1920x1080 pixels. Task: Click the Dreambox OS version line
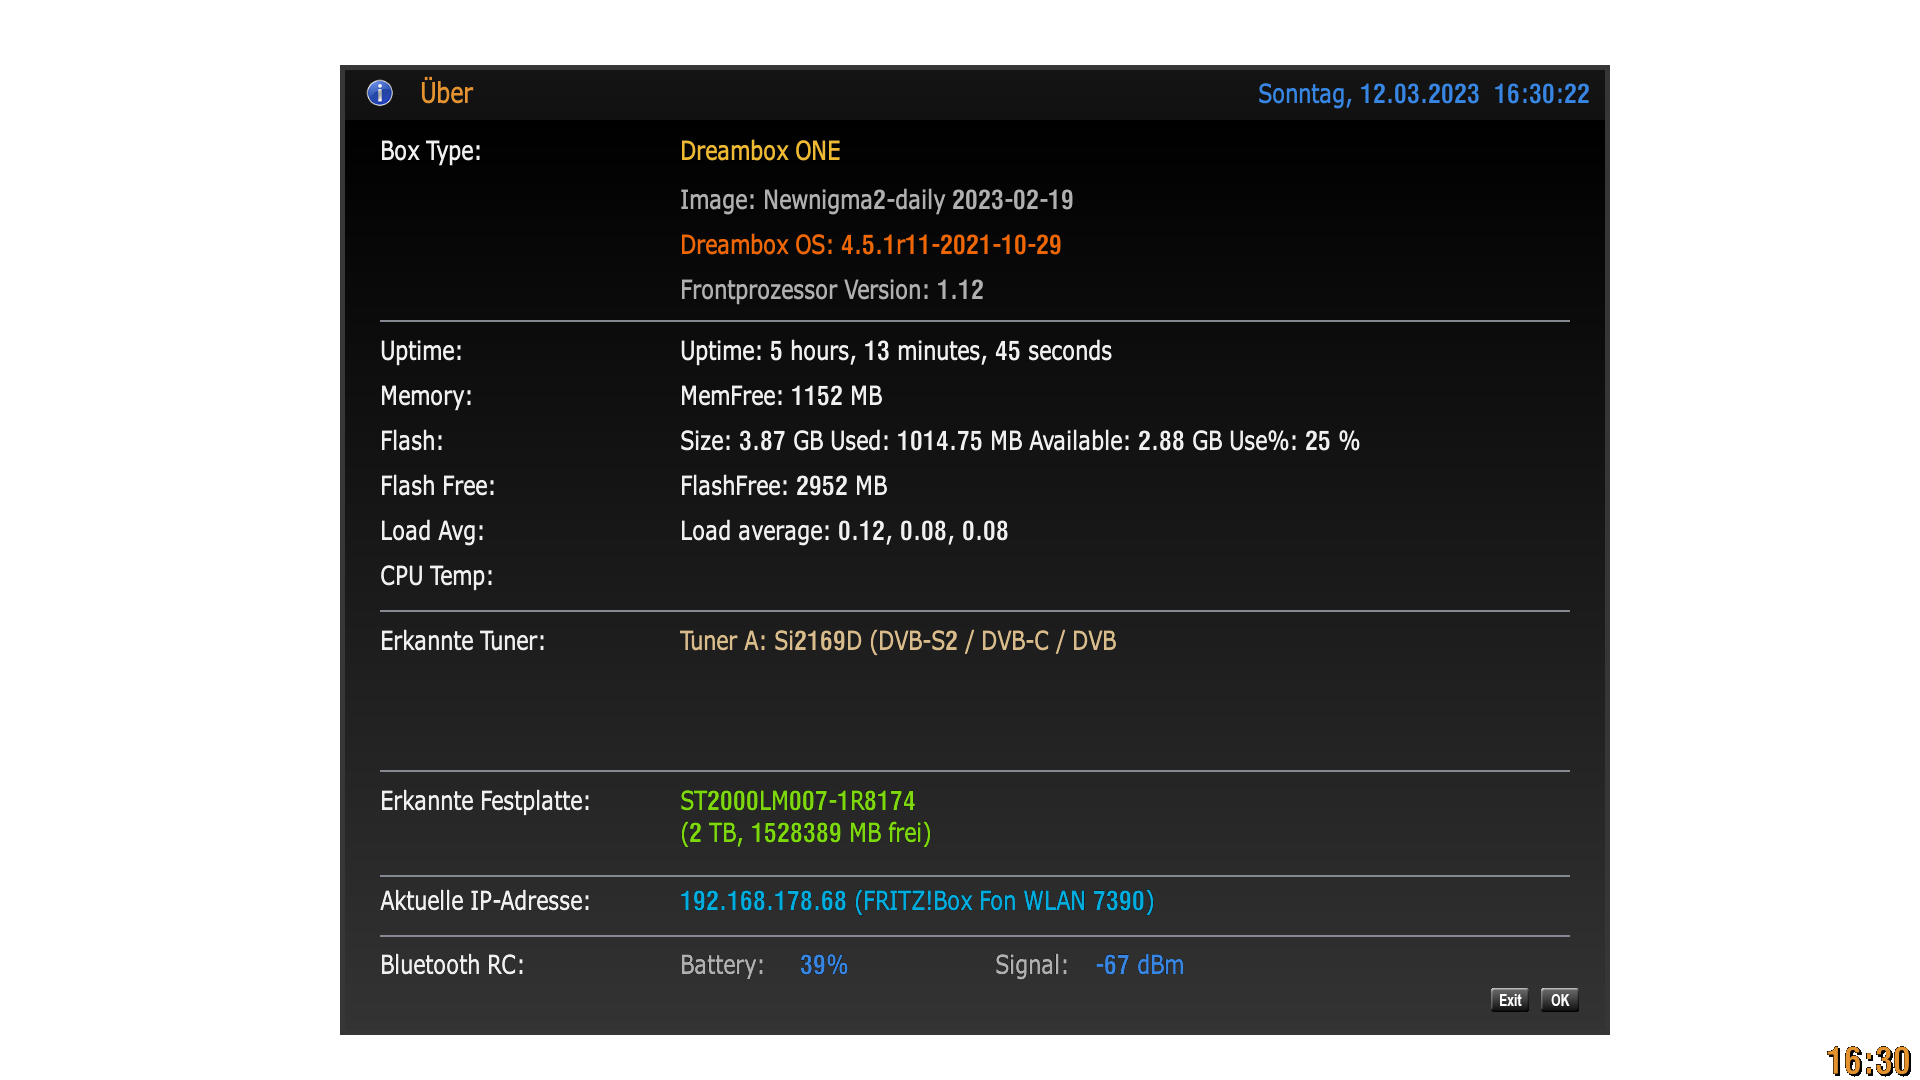[x=870, y=245]
